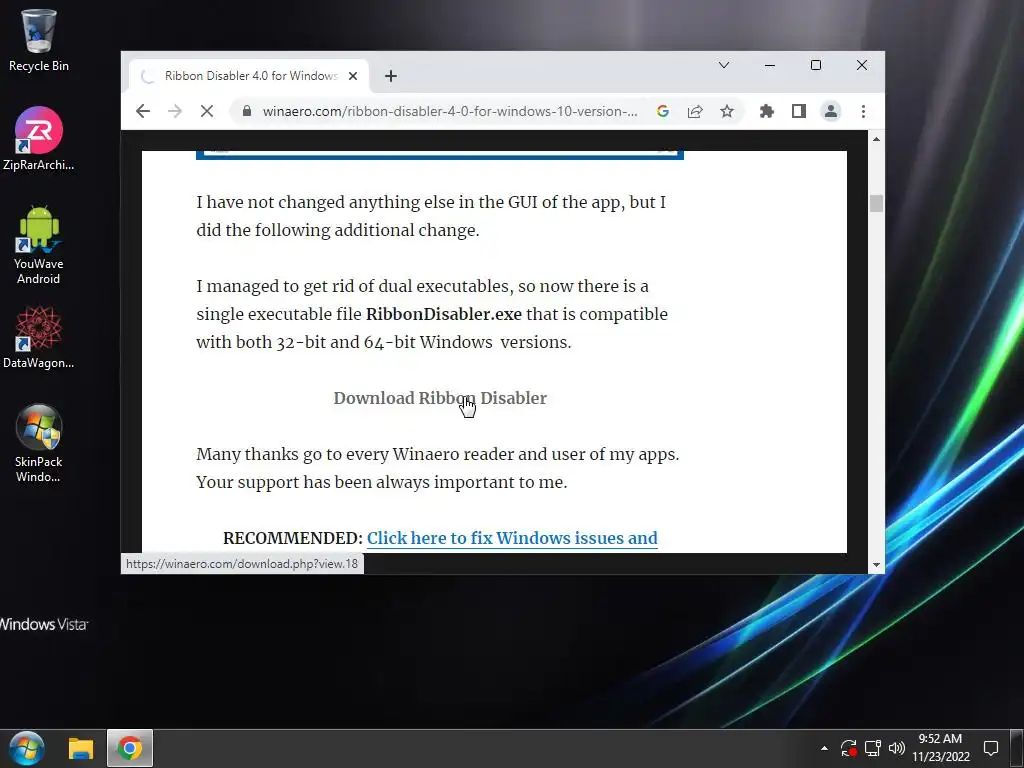The width and height of the screenshot is (1024, 768).
Task: Close the Ribbon Disabler tab
Action: pos(353,76)
